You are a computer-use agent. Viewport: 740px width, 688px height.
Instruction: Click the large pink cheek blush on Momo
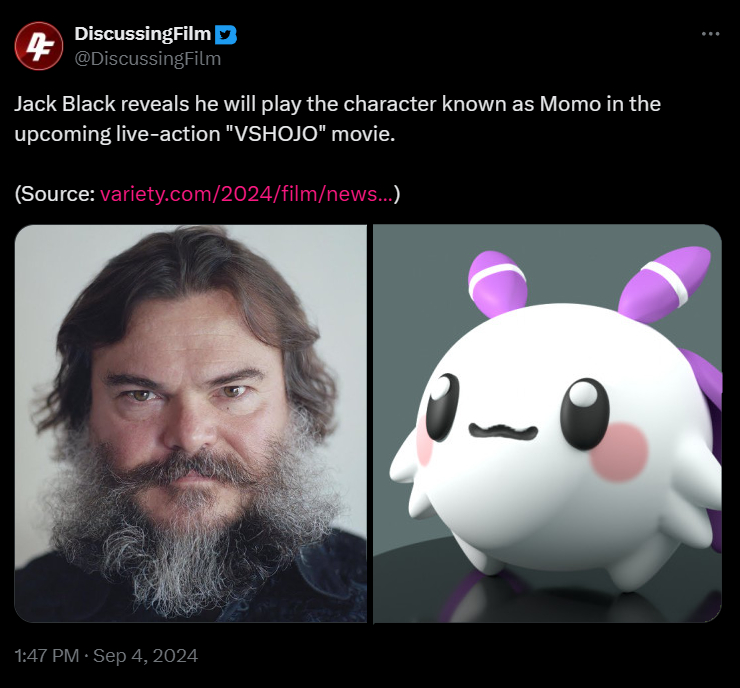click(619, 452)
